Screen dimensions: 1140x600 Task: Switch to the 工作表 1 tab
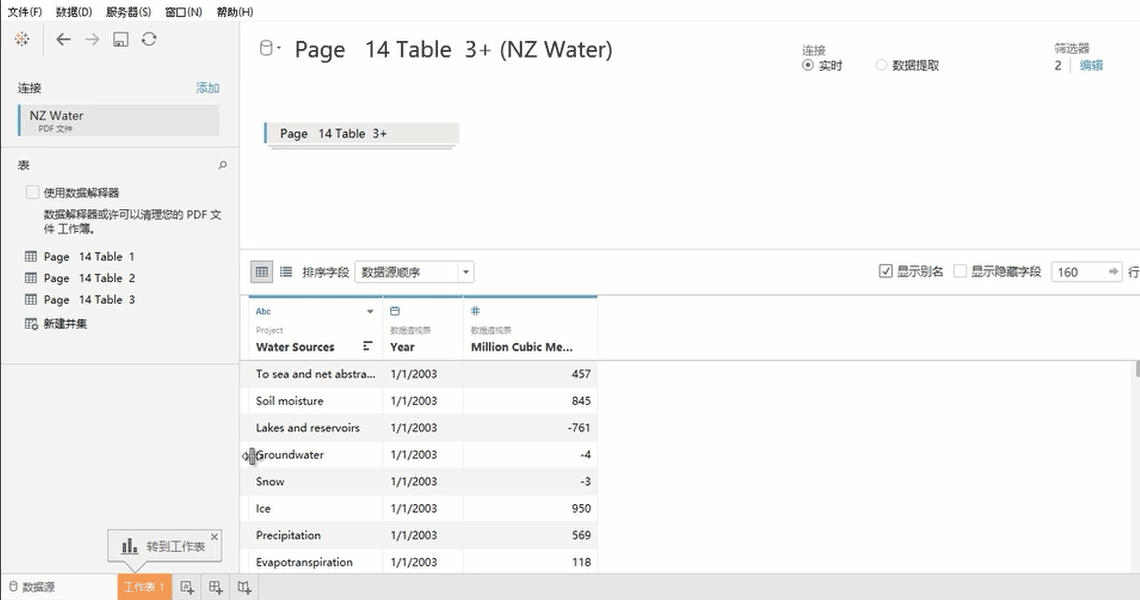pos(144,587)
